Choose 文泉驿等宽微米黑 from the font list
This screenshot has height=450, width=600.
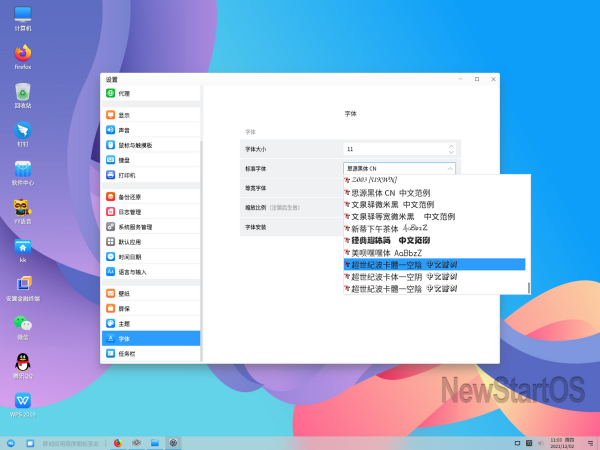click(x=434, y=217)
